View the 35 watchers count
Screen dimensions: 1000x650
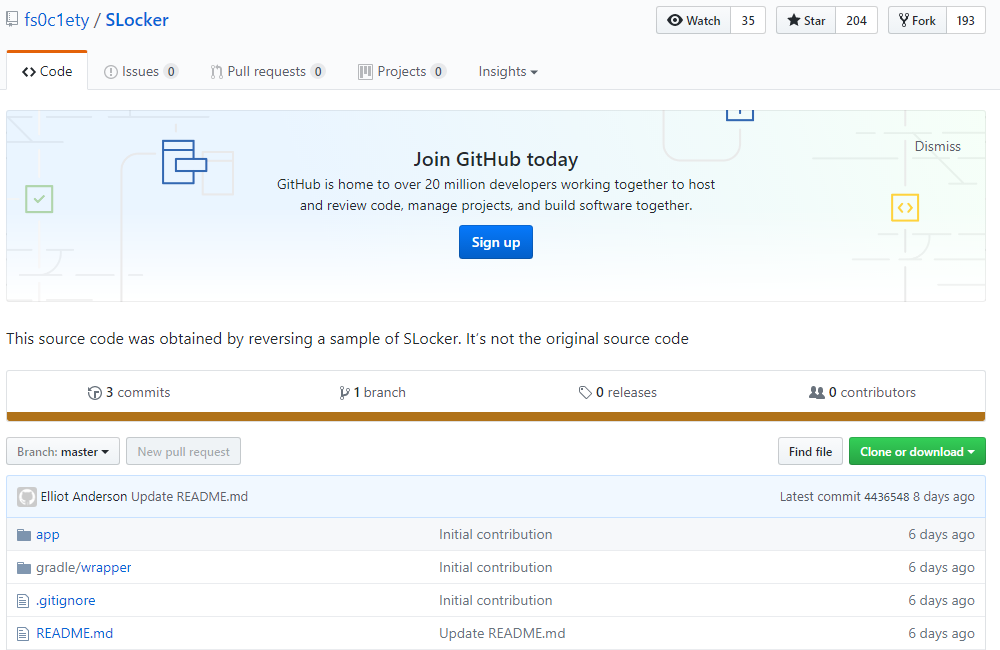pos(748,20)
